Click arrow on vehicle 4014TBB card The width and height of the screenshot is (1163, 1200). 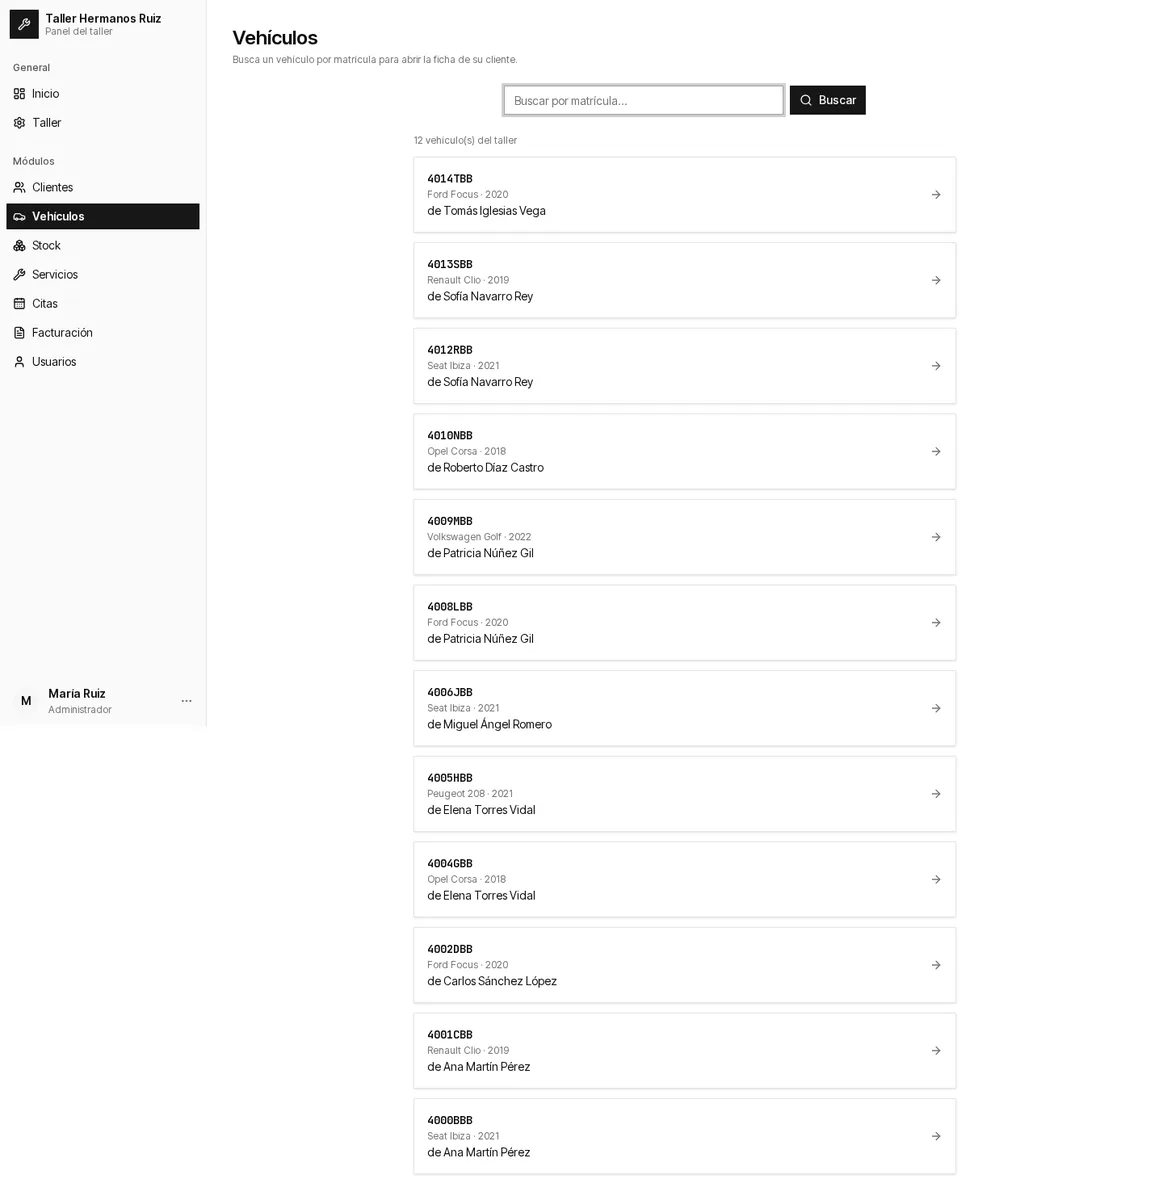pos(936,195)
